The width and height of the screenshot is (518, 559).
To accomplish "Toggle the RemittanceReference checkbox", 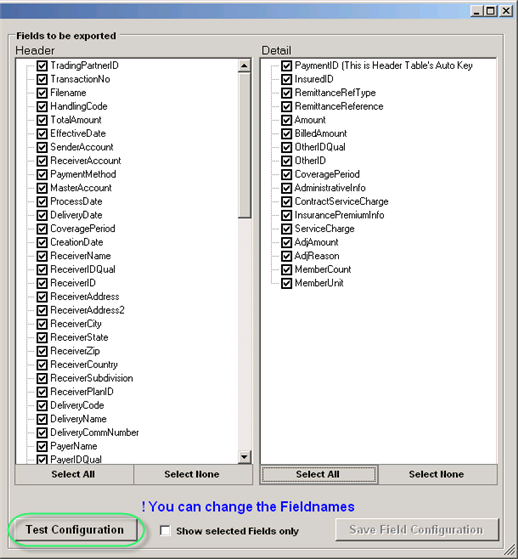I will (x=287, y=106).
